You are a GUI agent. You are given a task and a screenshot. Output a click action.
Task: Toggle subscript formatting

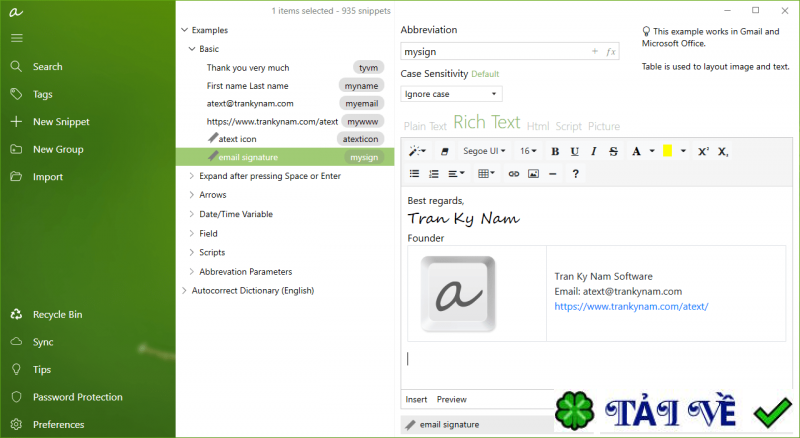[x=722, y=151]
